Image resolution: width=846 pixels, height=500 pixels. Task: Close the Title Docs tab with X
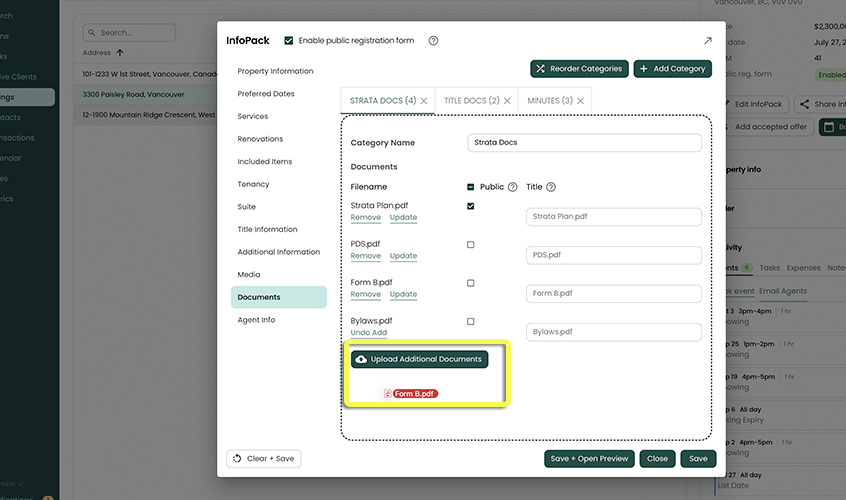pyautogui.click(x=507, y=101)
